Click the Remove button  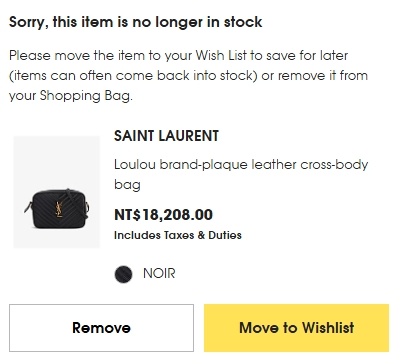coord(101,328)
